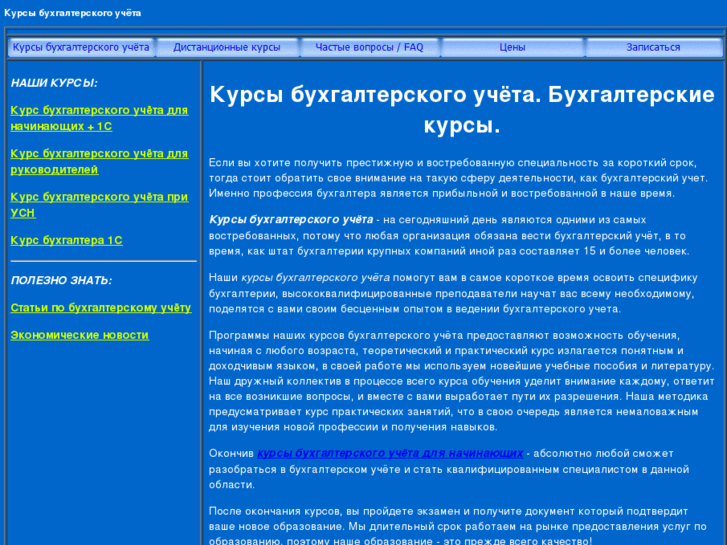The width and height of the screenshot is (727, 545).
Task: Open course link 'для начинающих + 1С' in sidebar
Action: click(99, 118)
